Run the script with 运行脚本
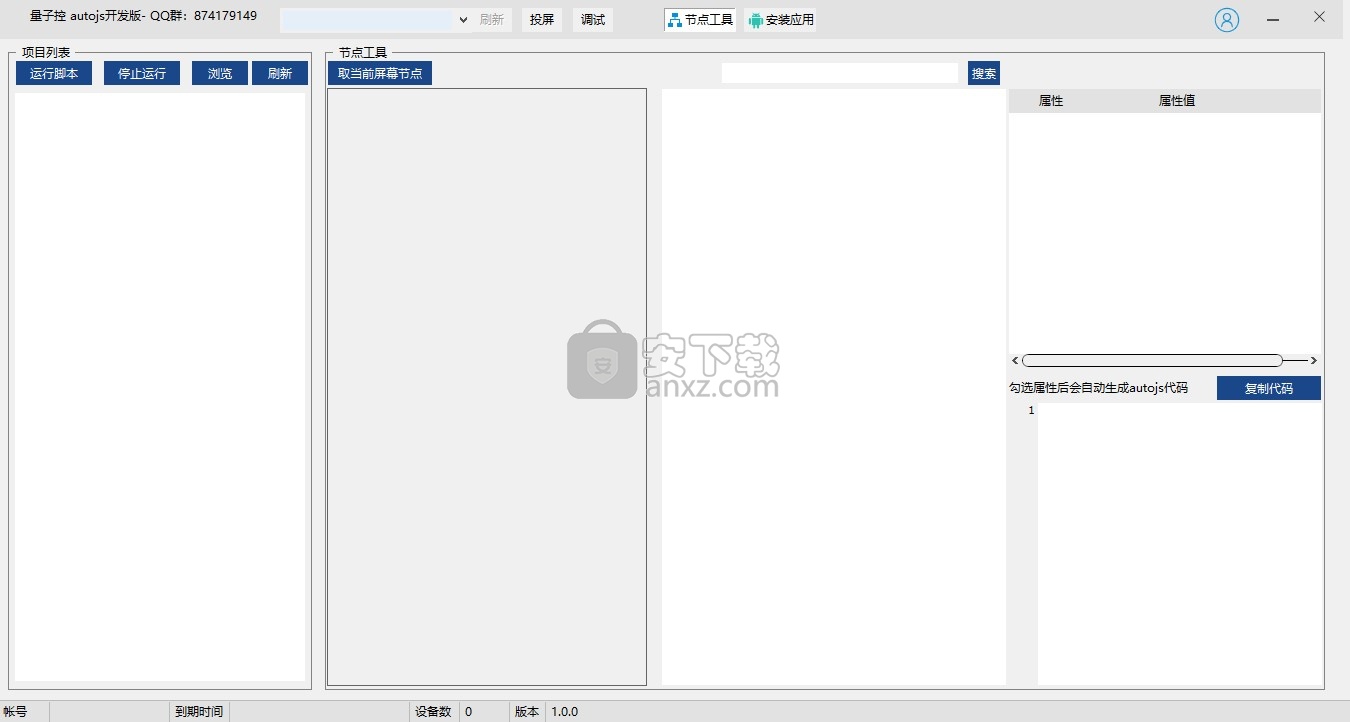 pyautogui.click(x=54, y=73)
